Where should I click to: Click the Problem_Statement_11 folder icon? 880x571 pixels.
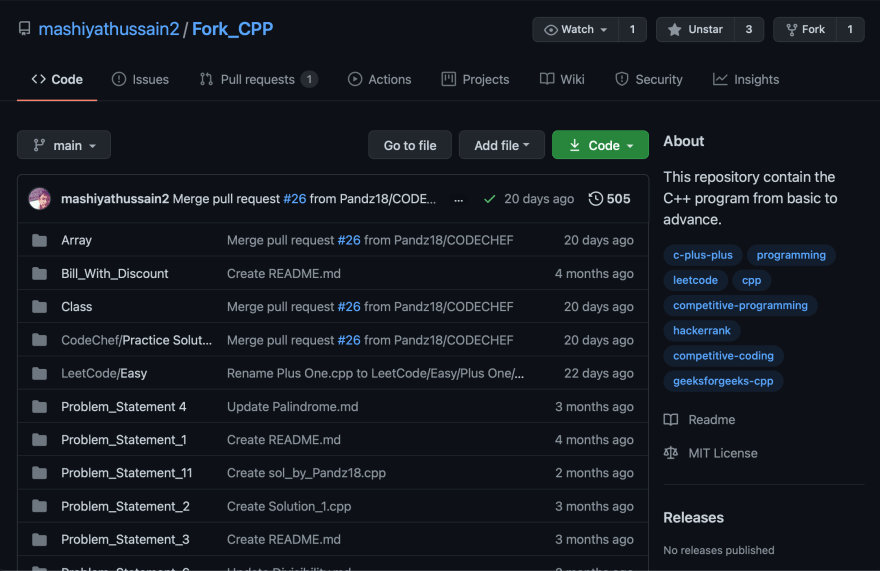(39, 473)
